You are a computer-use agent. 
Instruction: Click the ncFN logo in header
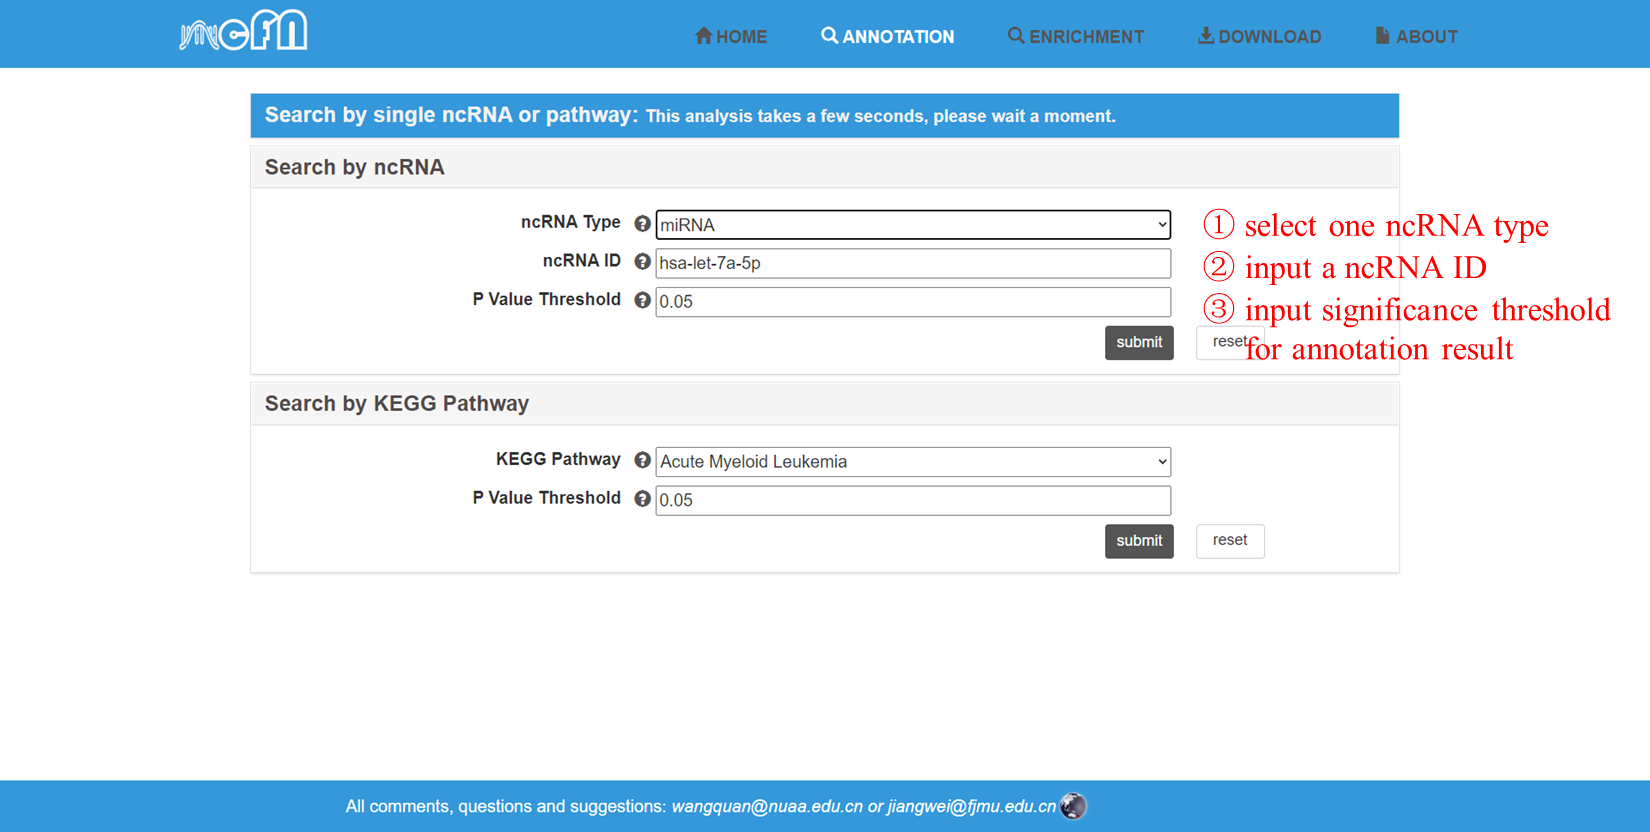243,32
